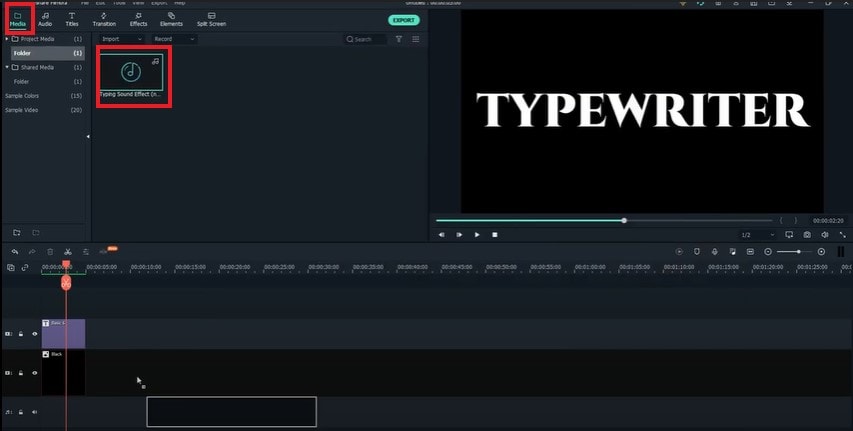The width and height of the screenshot is (853, 431).
Task: Click the EXPORT button
Action: pos(403,19)
